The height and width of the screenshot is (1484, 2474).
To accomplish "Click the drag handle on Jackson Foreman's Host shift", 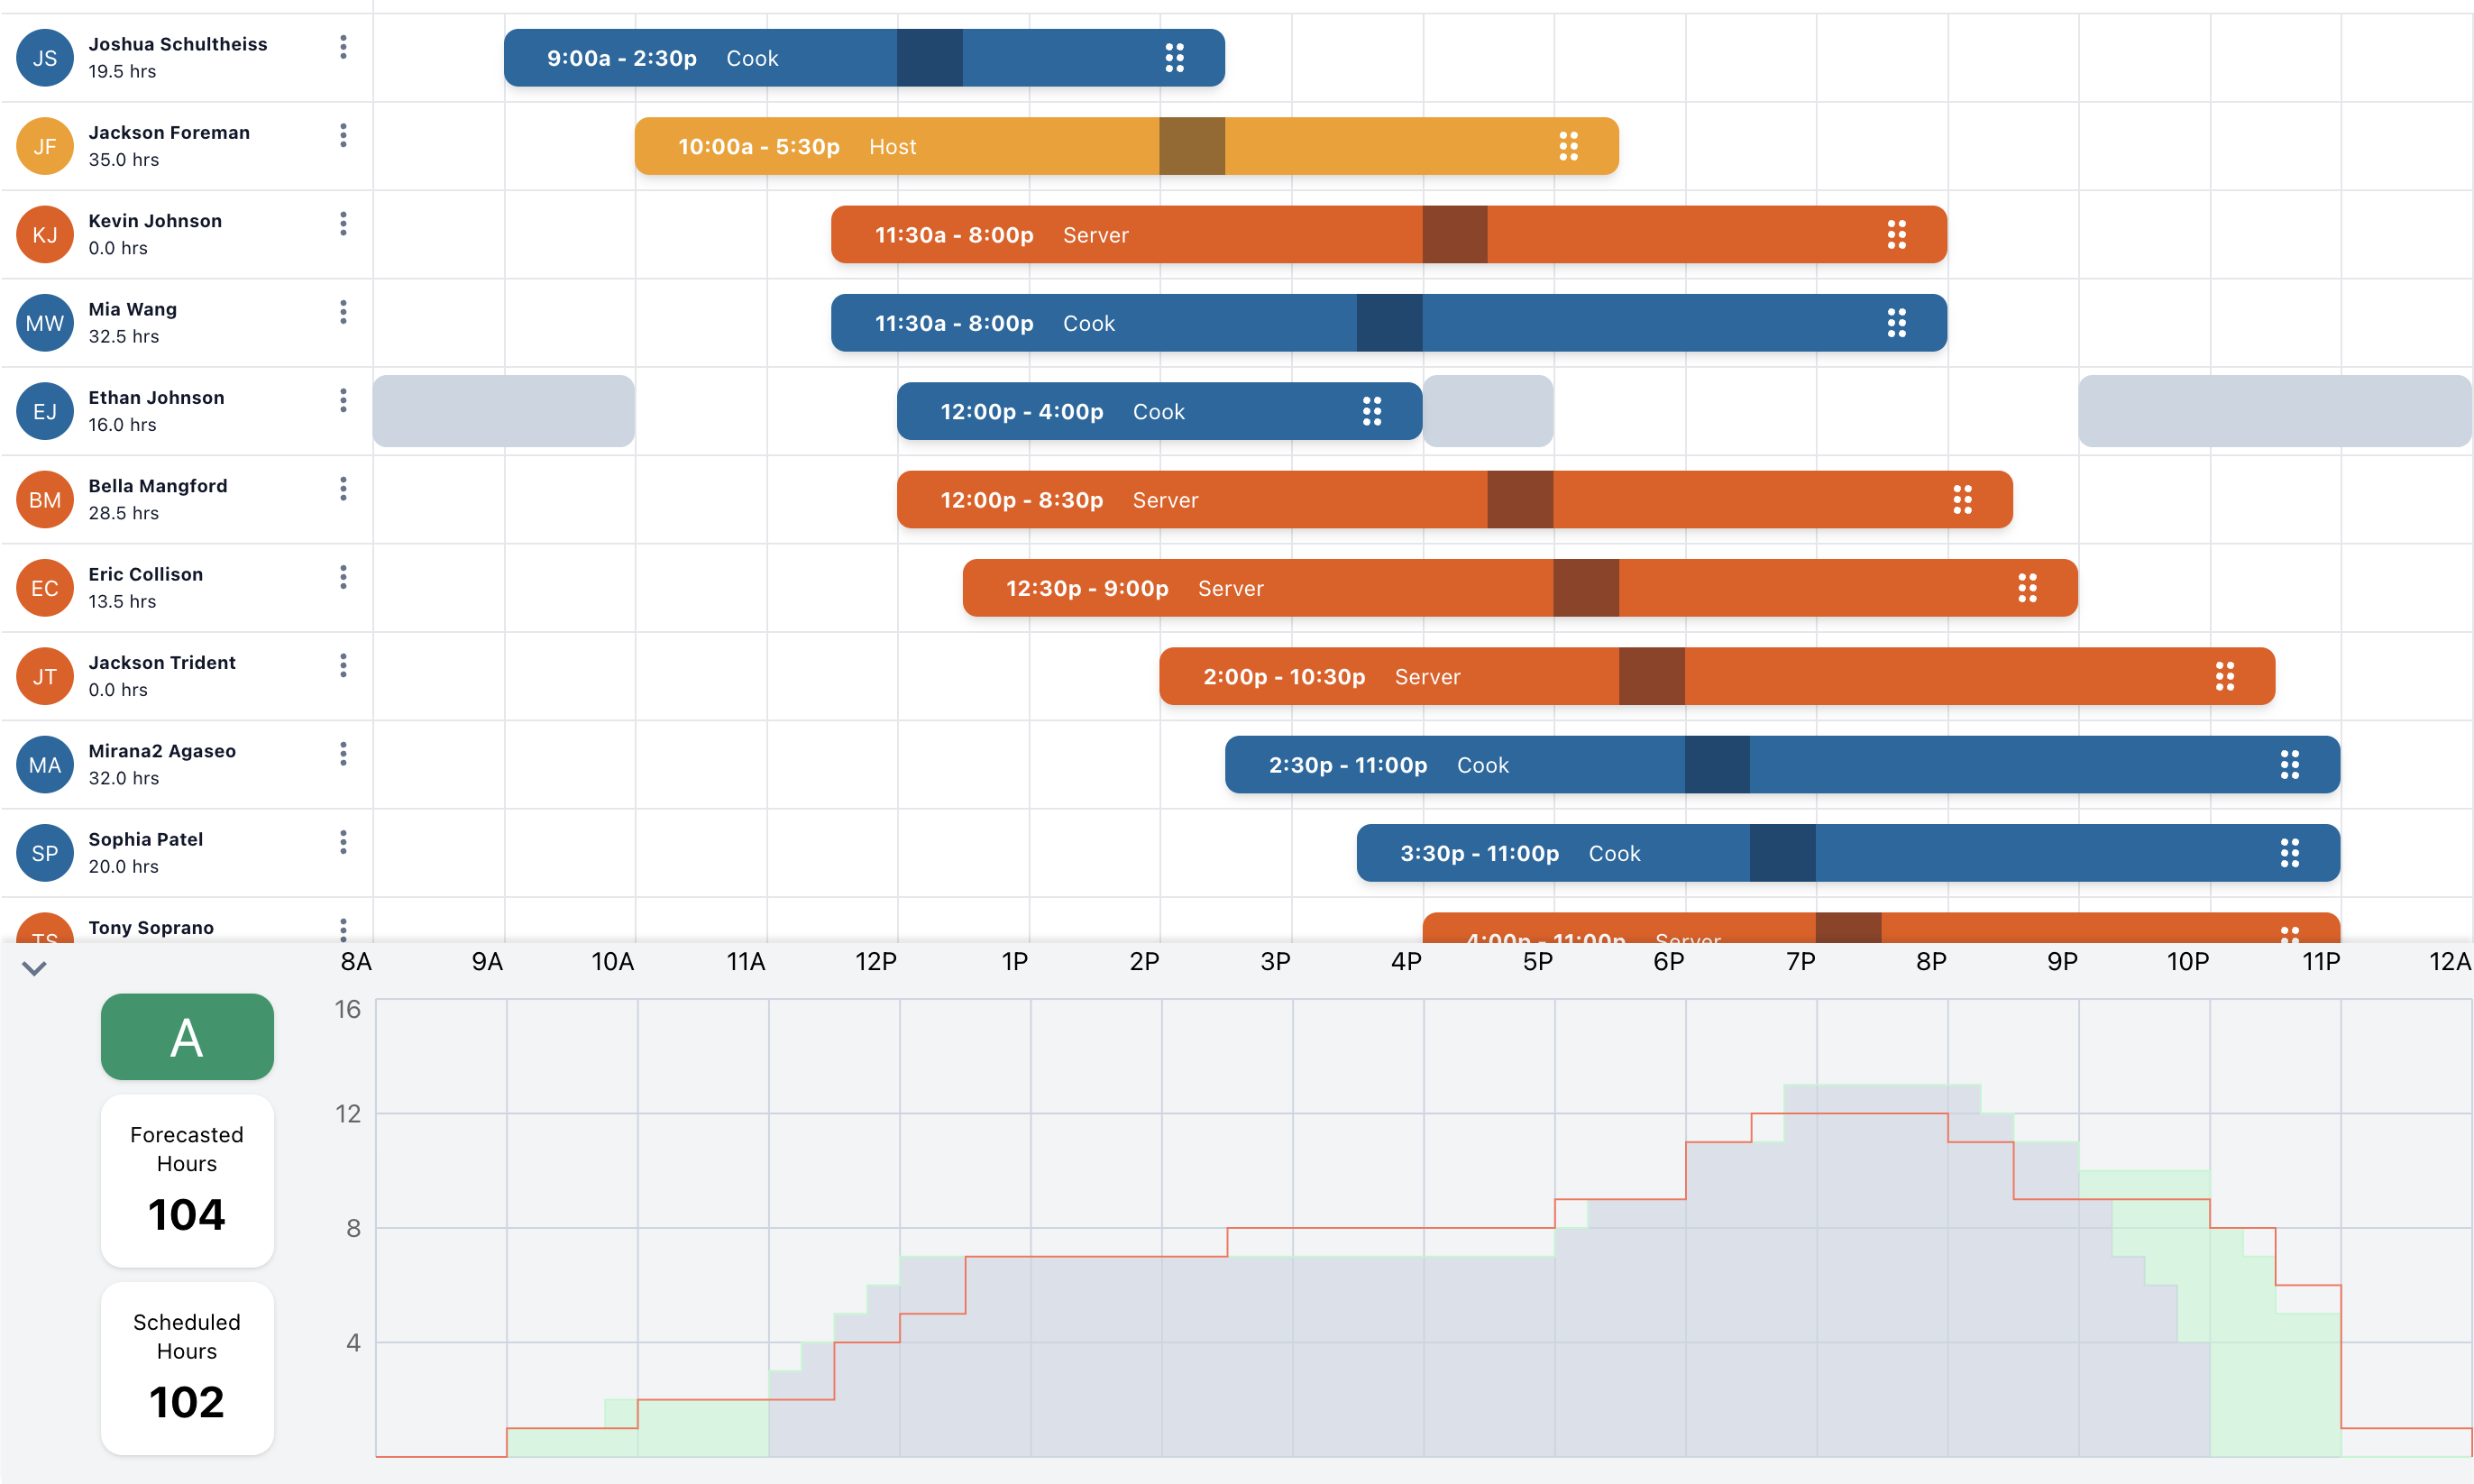I will [x=1569, y=145].
